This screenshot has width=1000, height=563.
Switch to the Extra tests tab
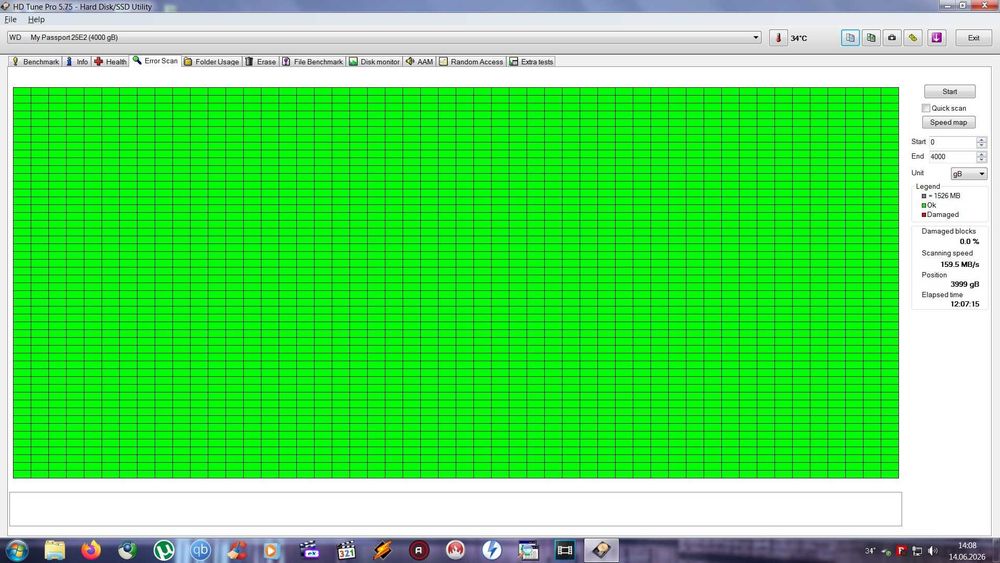click(x=531, y=62)
